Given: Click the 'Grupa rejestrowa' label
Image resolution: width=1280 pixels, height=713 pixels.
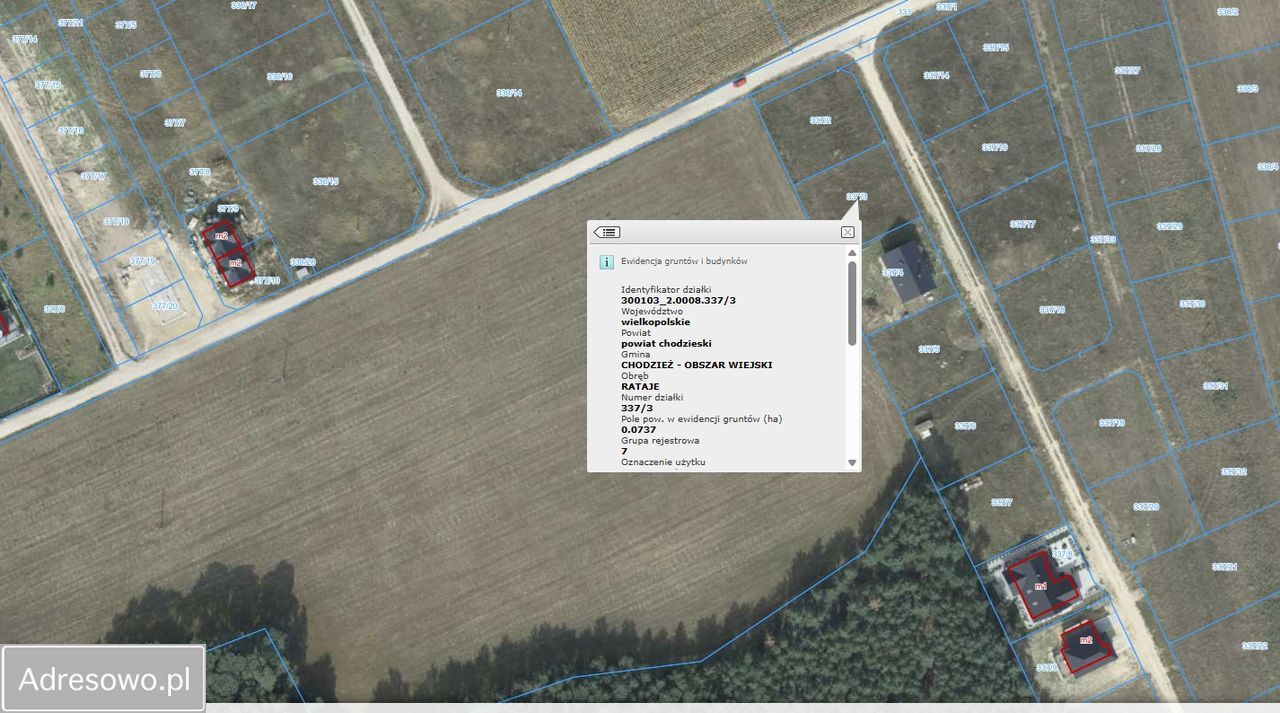Looking at the screenshot, I should [x=660, y=440].
